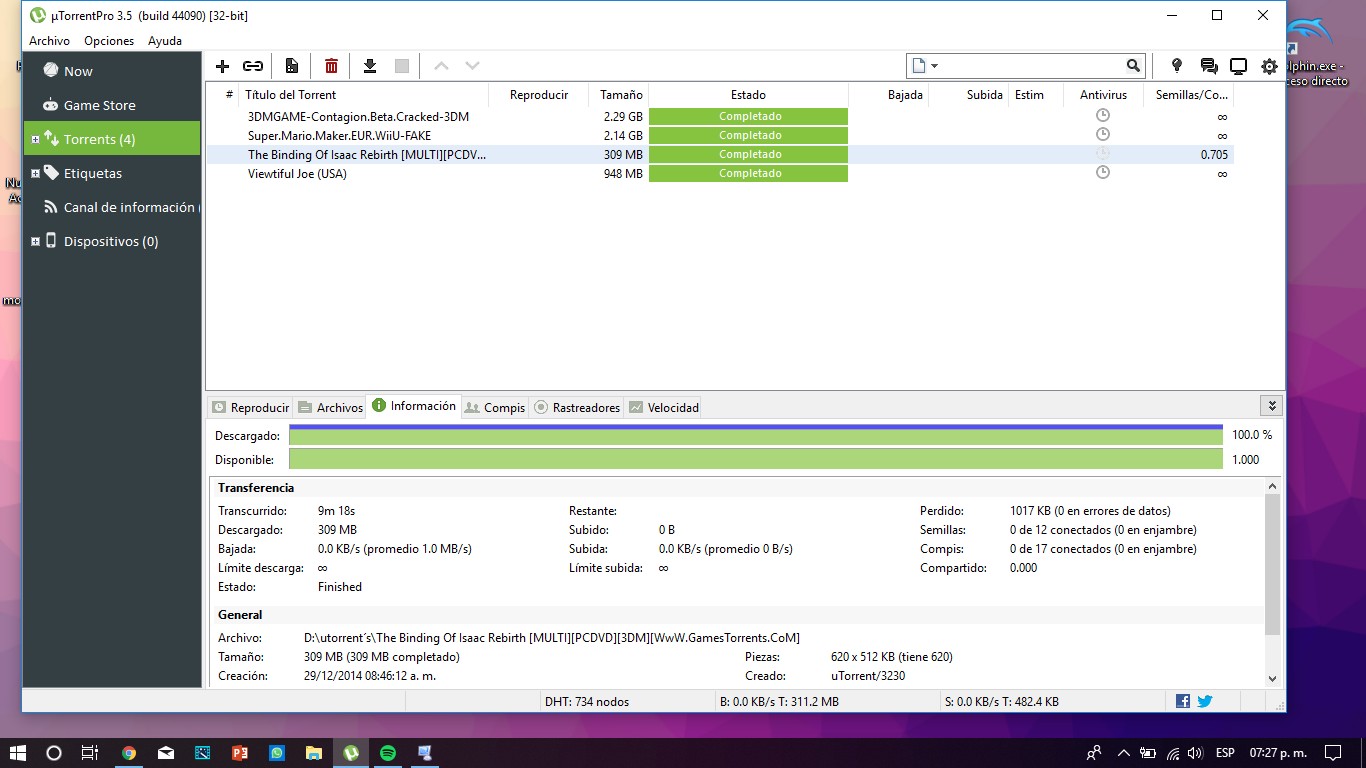Click the Add Torrent from URL link icon
This screenshot has width=1366, height=768.
253,66
